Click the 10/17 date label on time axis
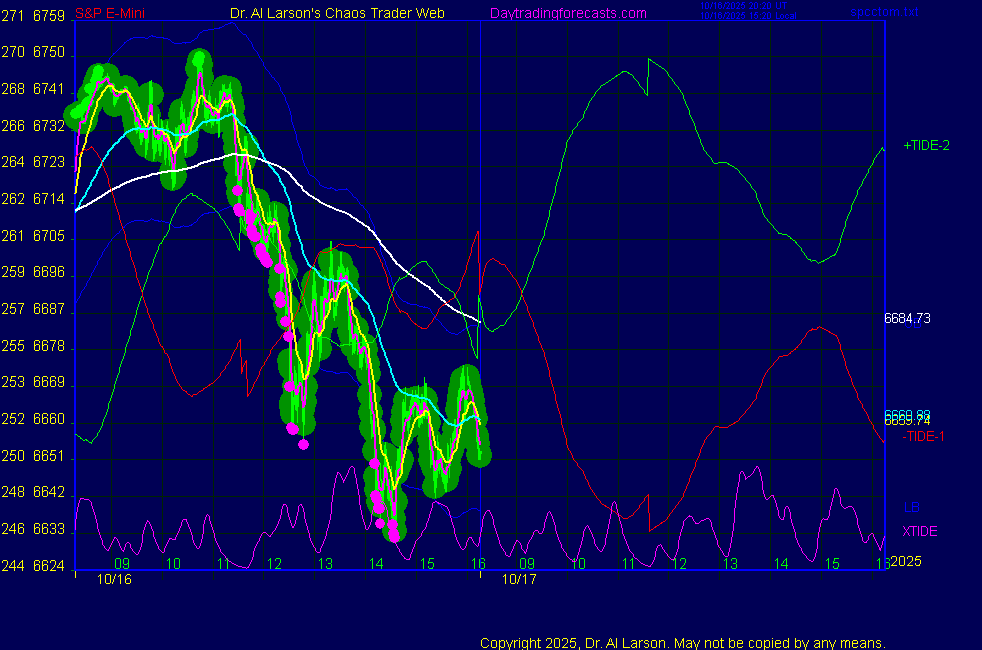Image resolution: width=982 pixels, height=650 pixels. [x=518, y=579]
